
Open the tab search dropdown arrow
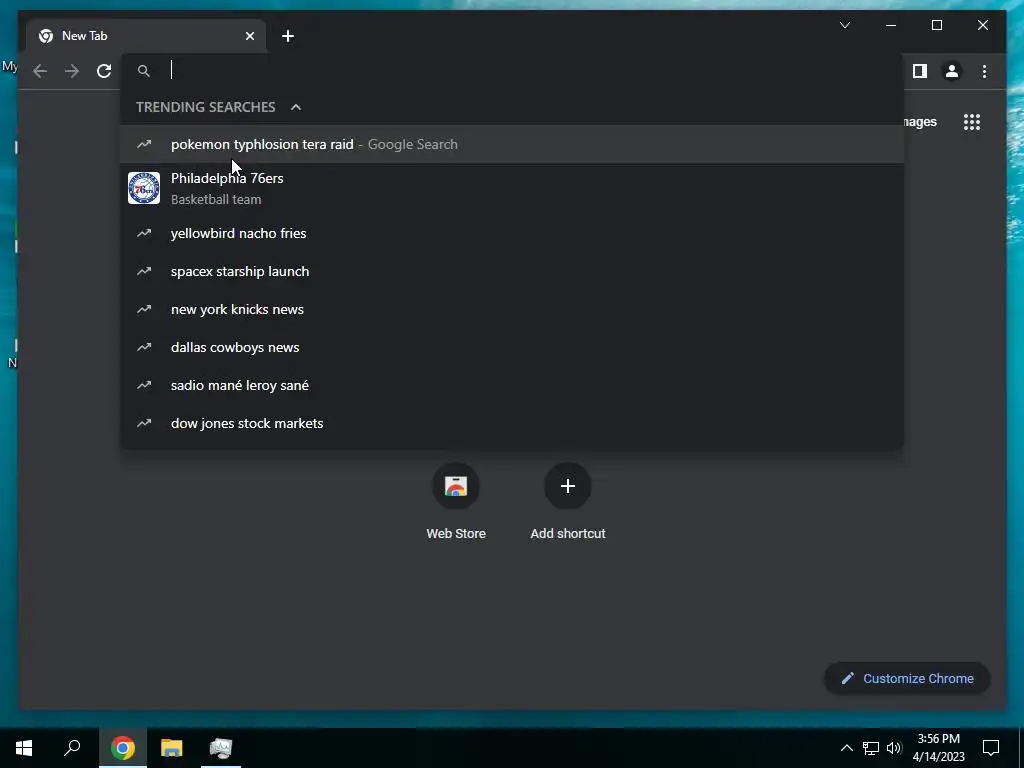(x=844, y=25)
